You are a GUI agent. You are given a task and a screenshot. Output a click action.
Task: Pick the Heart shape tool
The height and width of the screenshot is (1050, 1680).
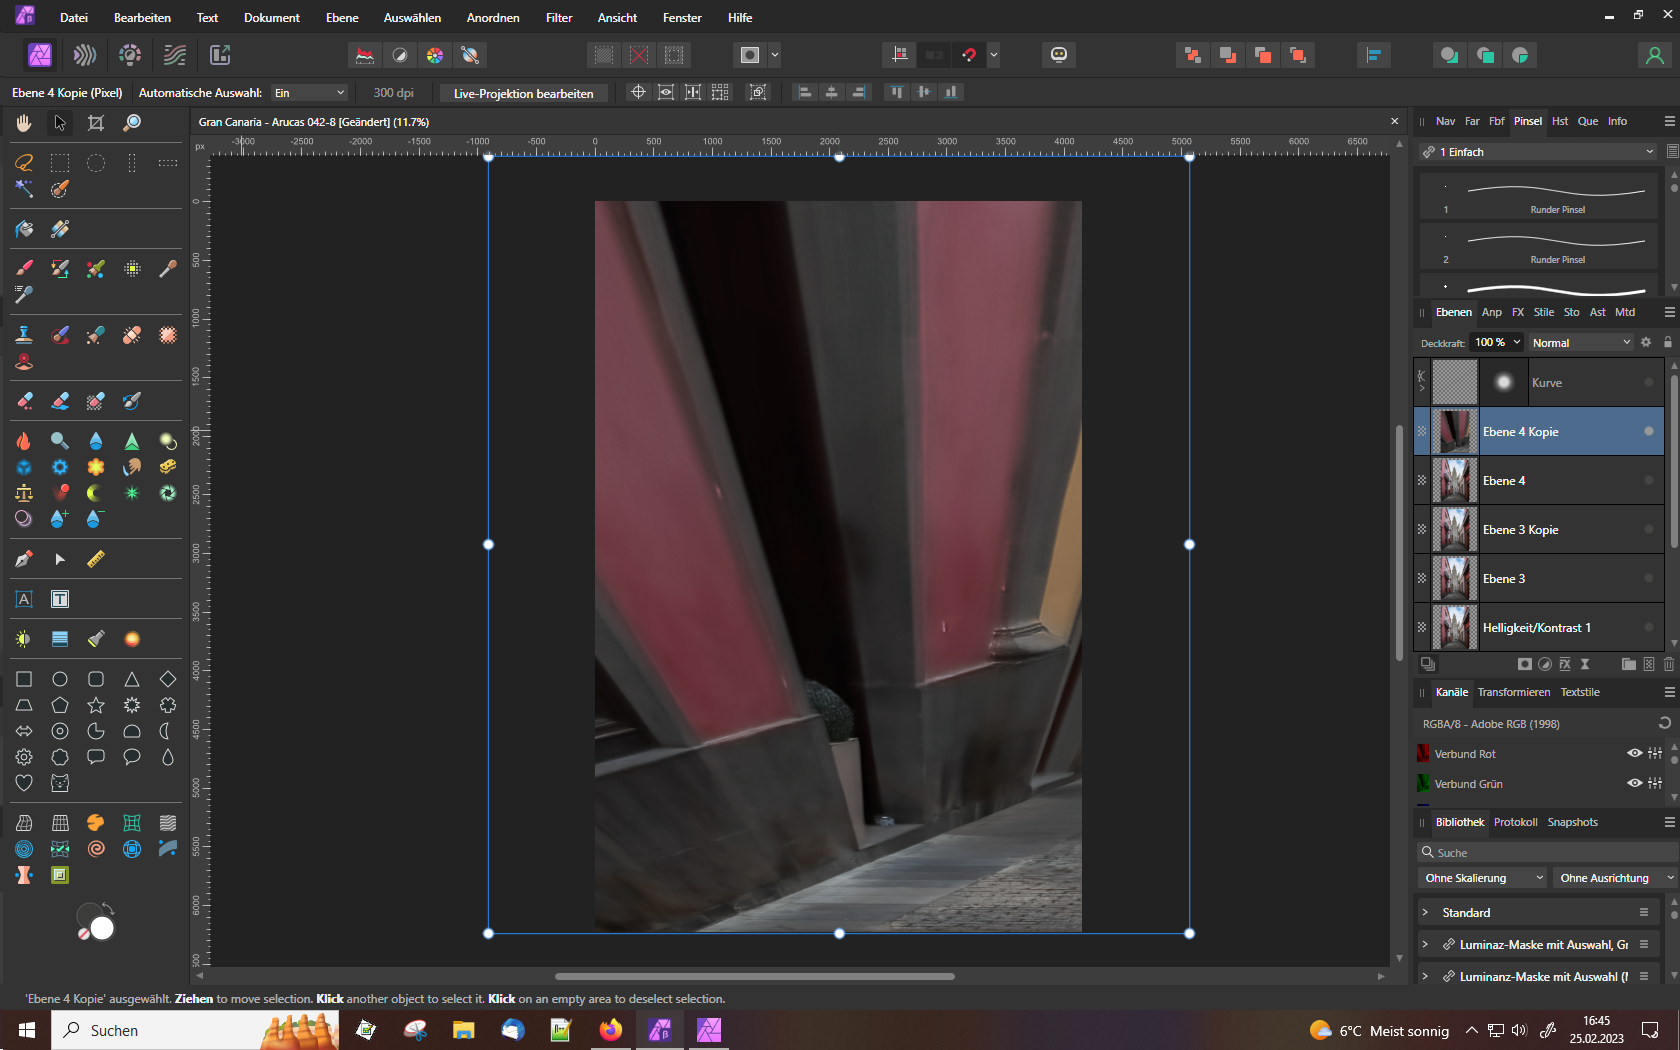point(24,783)
